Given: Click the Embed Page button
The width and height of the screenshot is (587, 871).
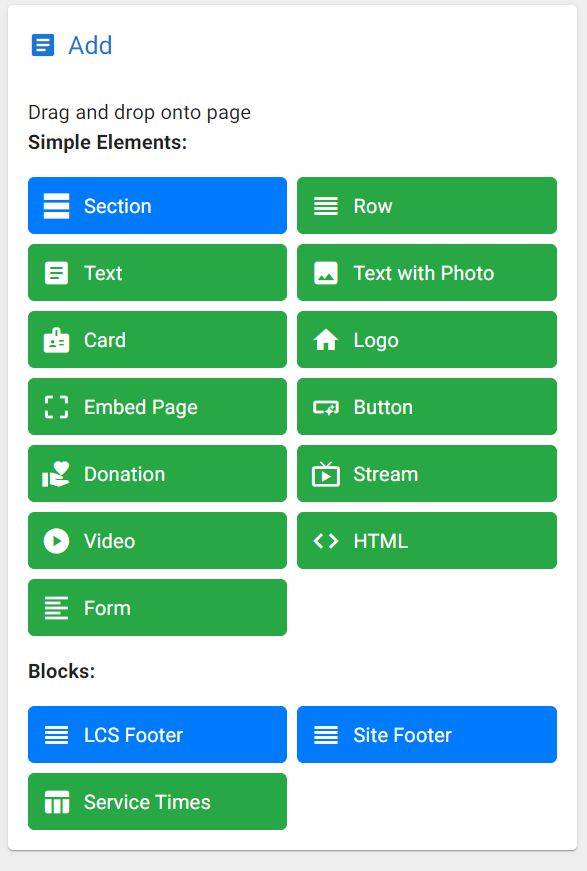Looking at the screenshot, I should pos(157,406).
